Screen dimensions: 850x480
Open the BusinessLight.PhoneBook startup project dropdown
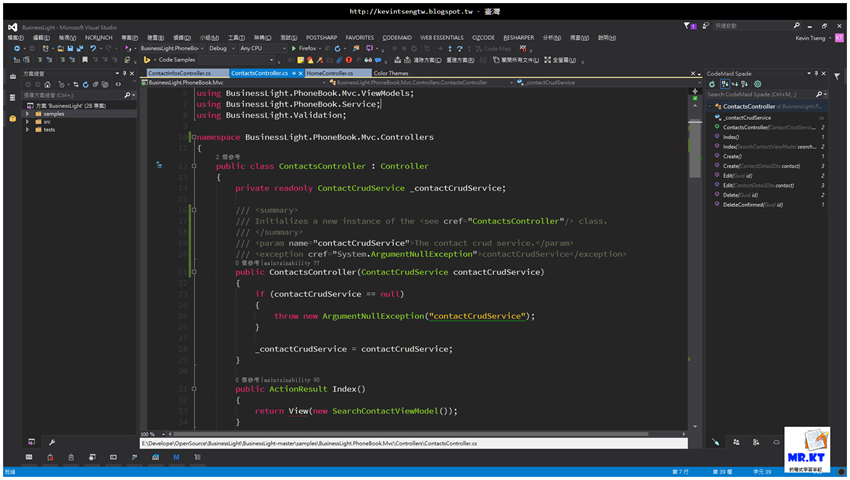172,48
